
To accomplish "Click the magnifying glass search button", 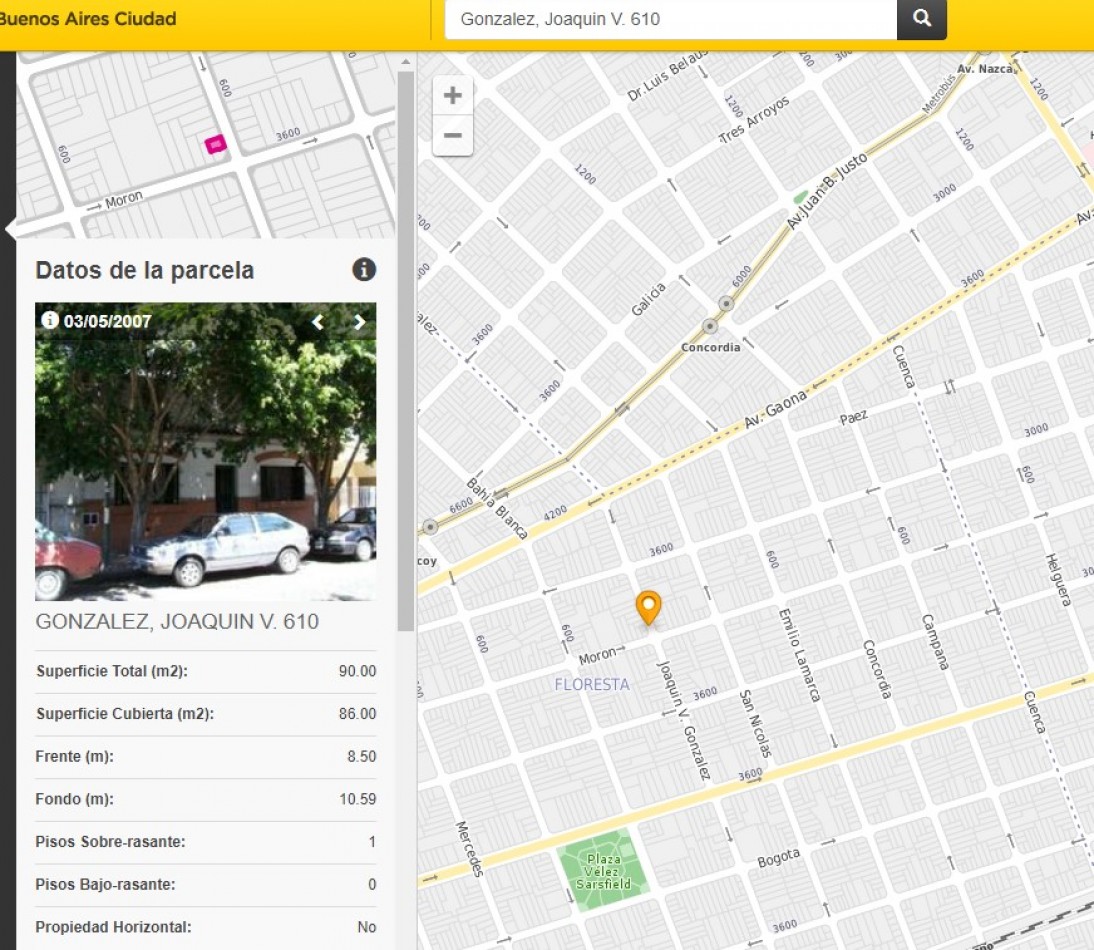I will click(921, 19).
